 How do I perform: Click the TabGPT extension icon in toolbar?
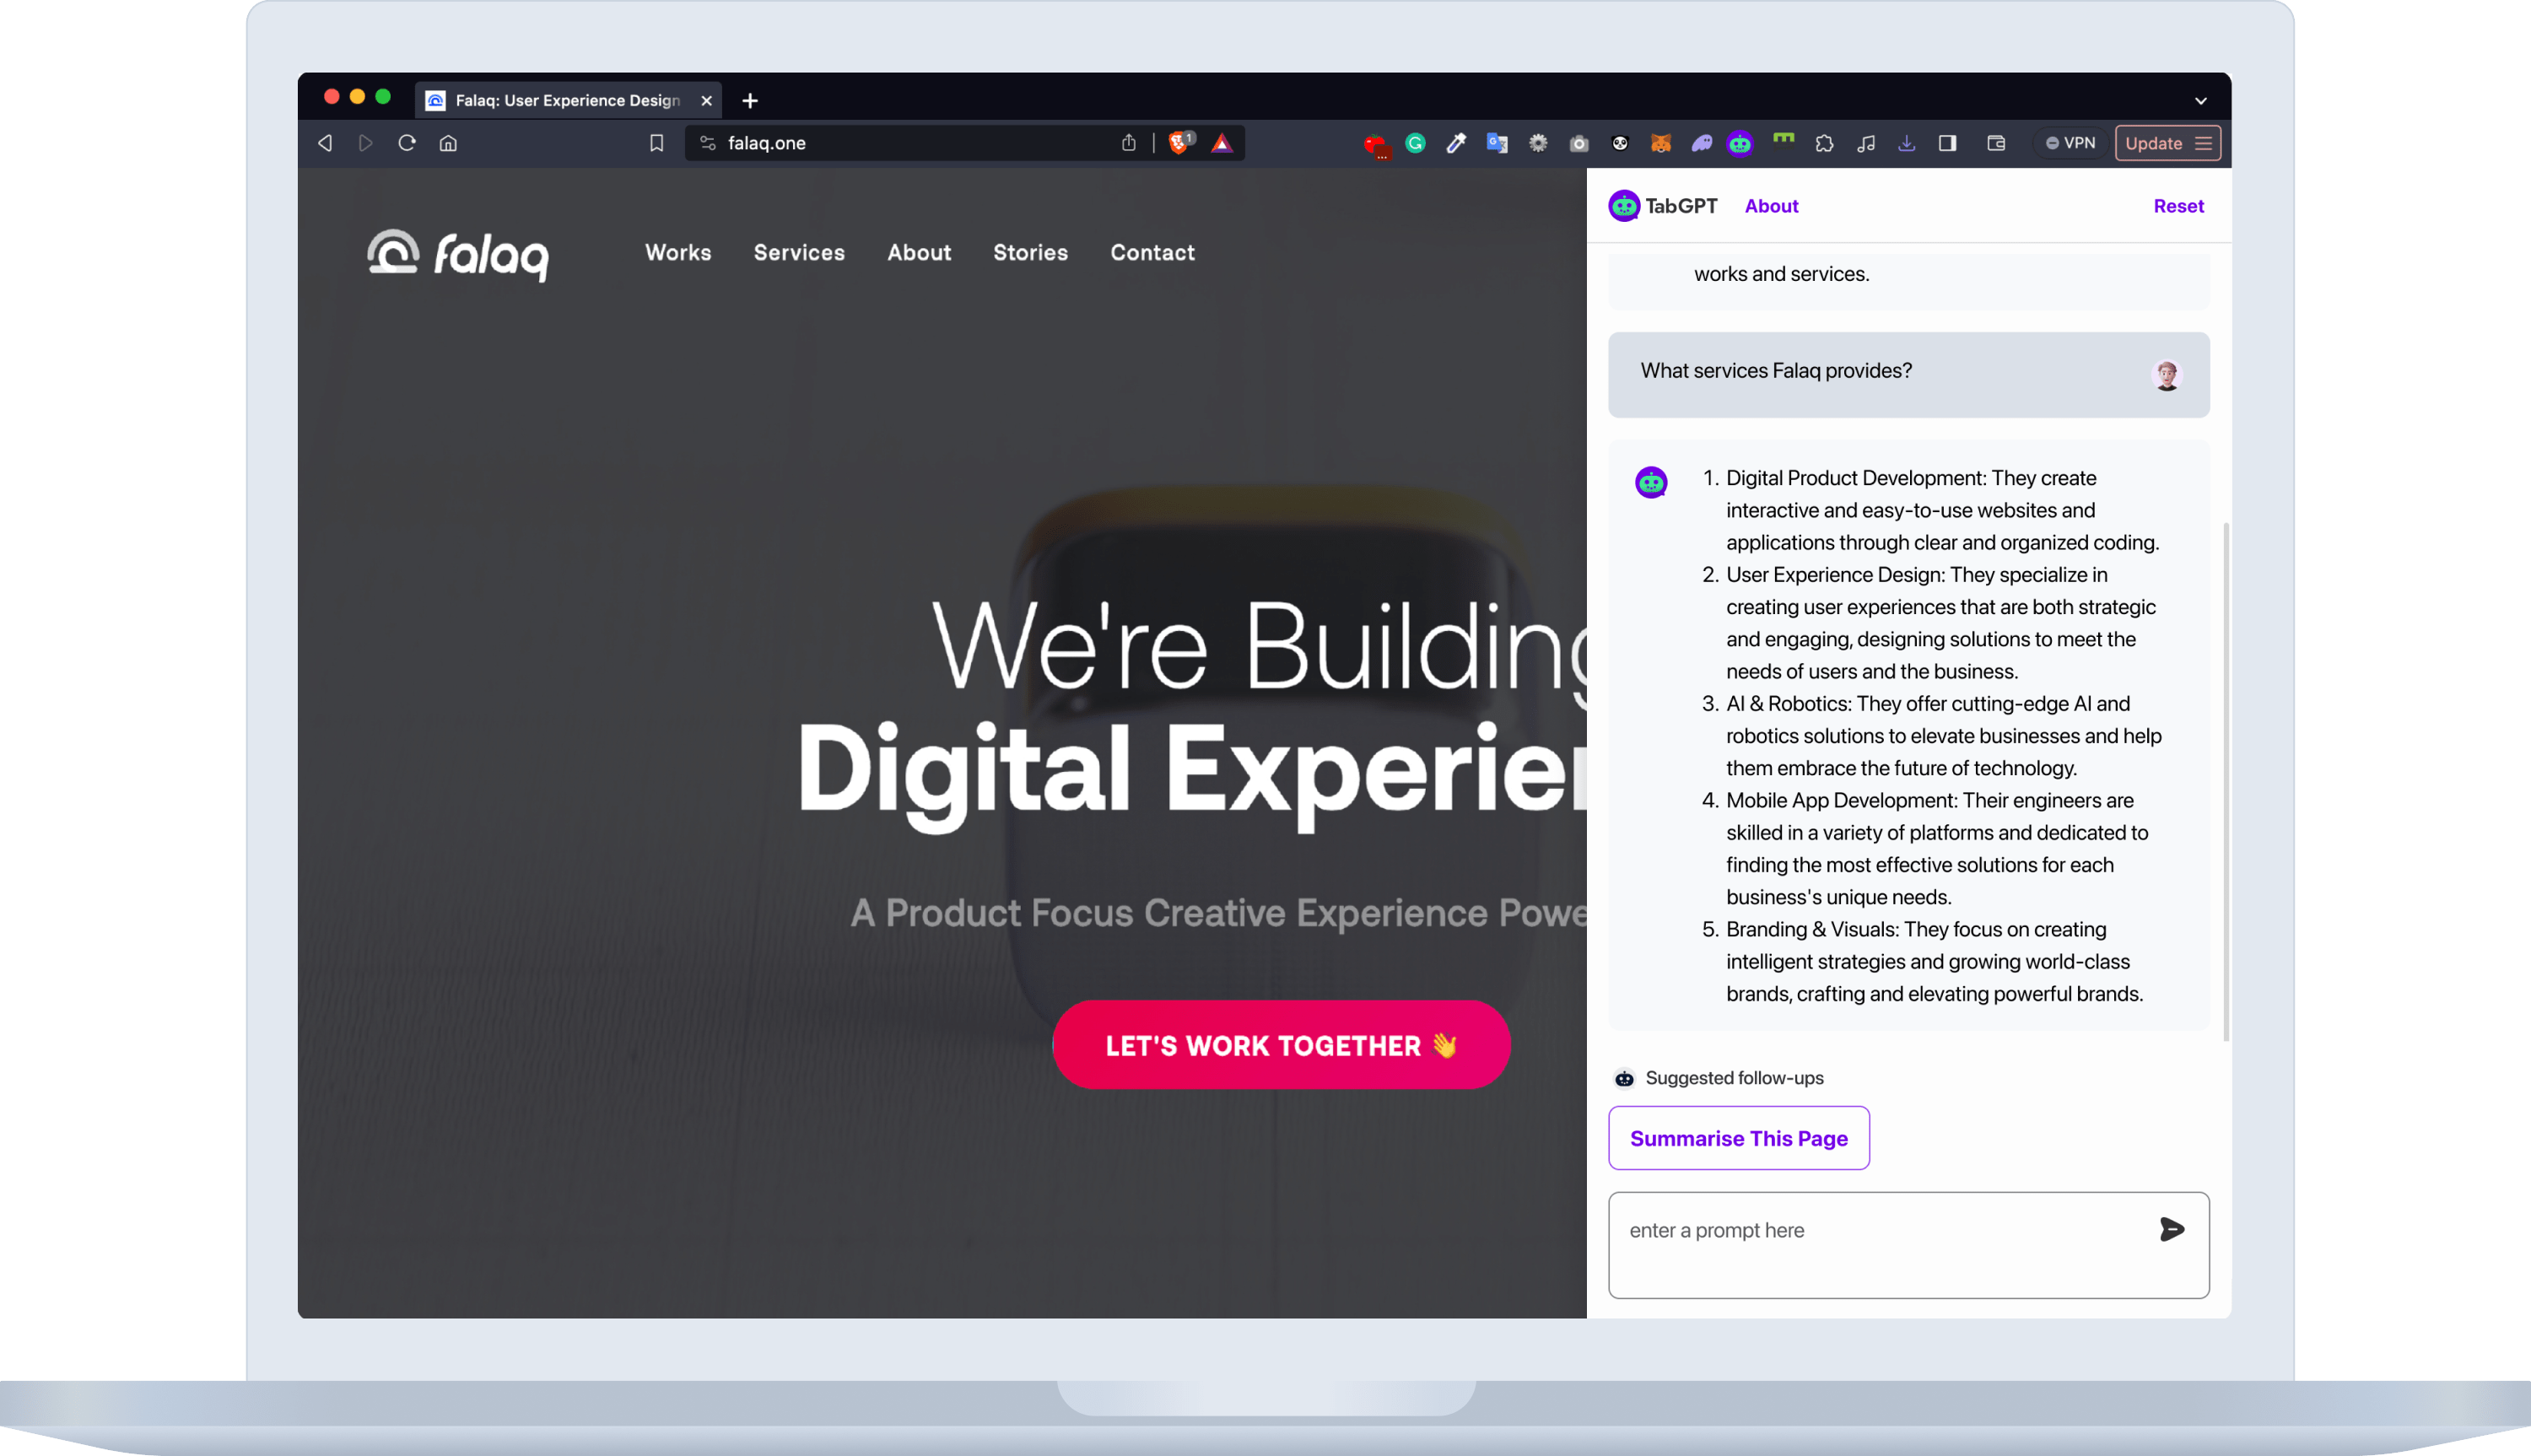pyautogui.click(x=1740, y=143)
